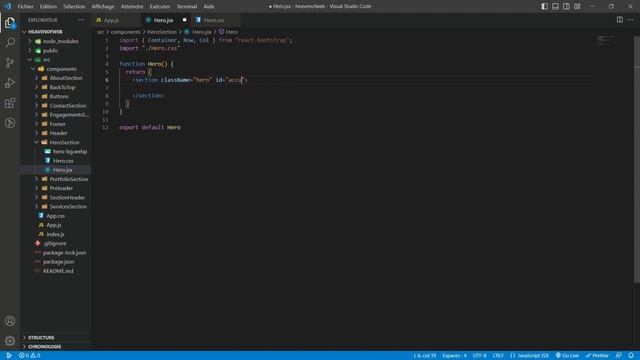Toggle the primary side bar visibility
640x360 pixels.
544,6
